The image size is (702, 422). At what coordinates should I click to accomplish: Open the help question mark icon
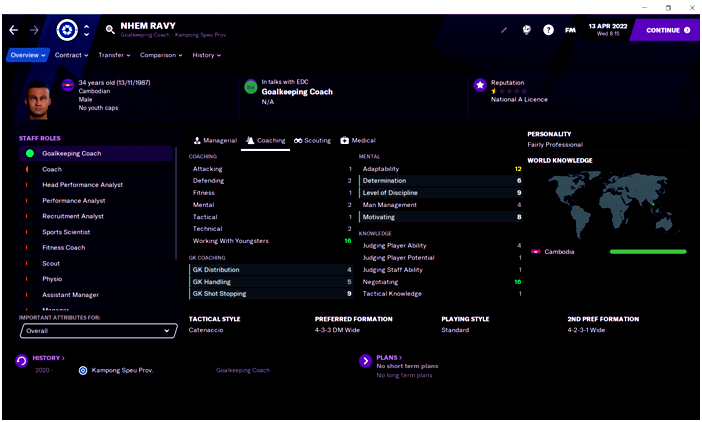click(548, 30)
